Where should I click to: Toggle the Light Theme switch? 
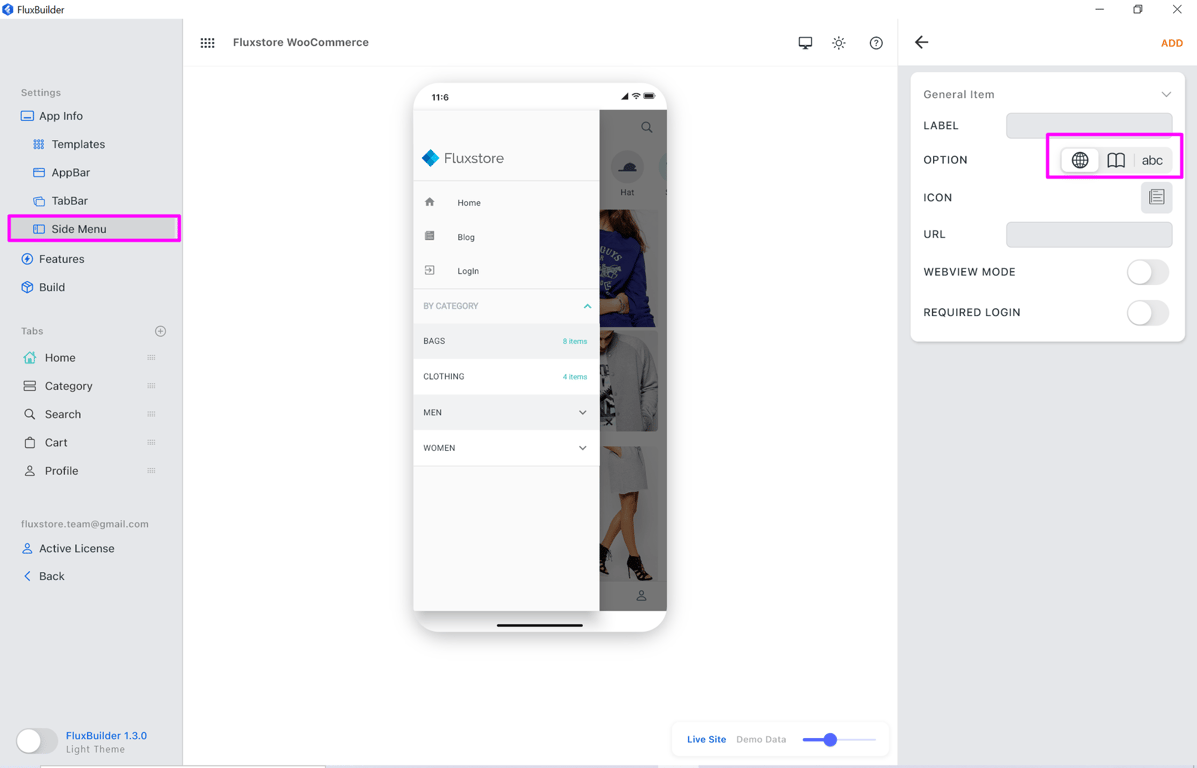pyautogui.click(x=37, y=741)
